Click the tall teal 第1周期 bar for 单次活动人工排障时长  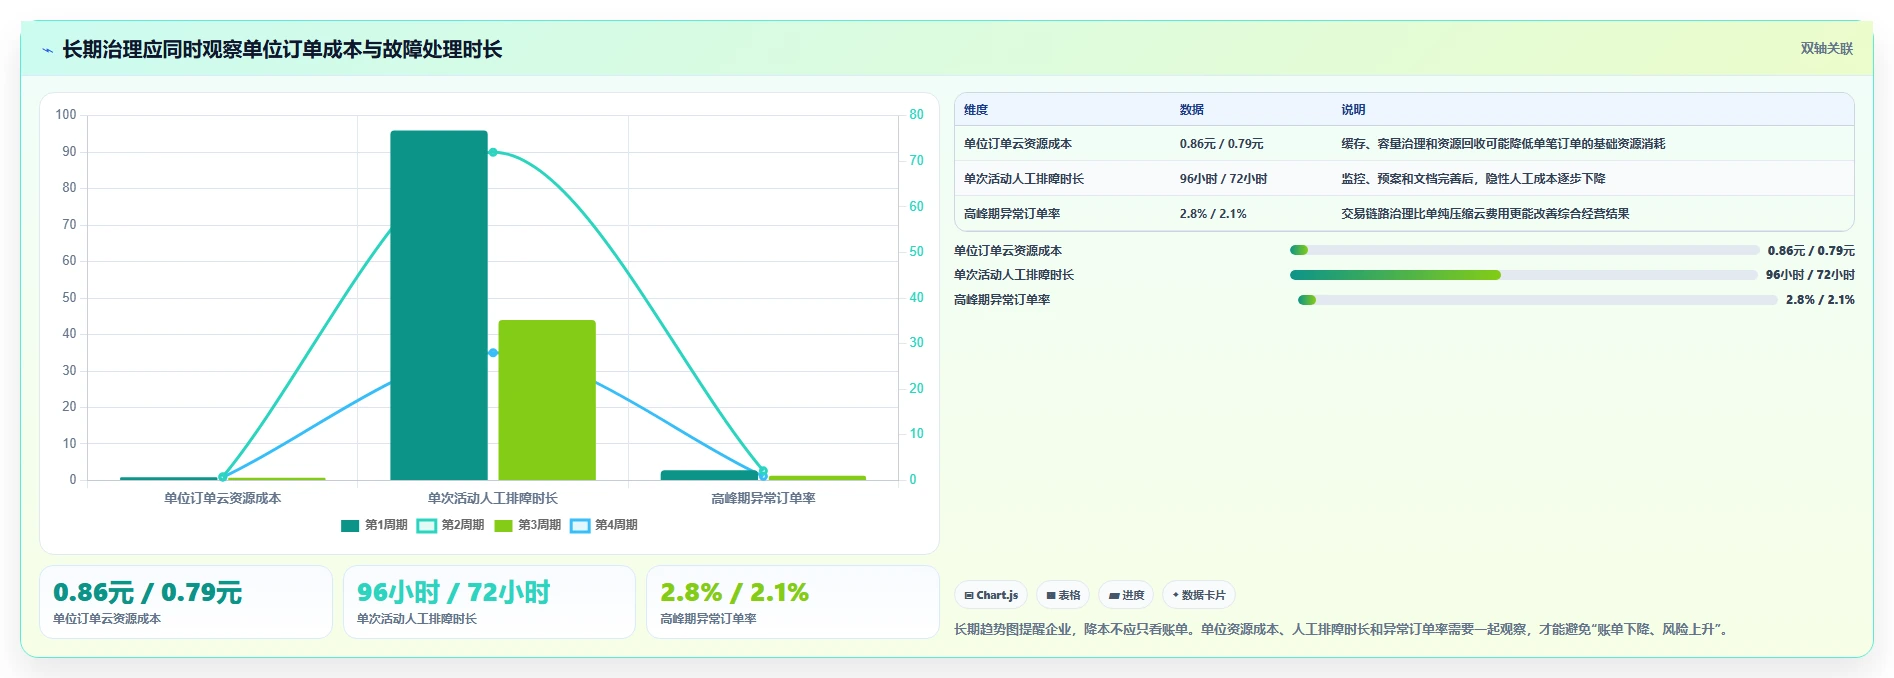click(439, 305)
